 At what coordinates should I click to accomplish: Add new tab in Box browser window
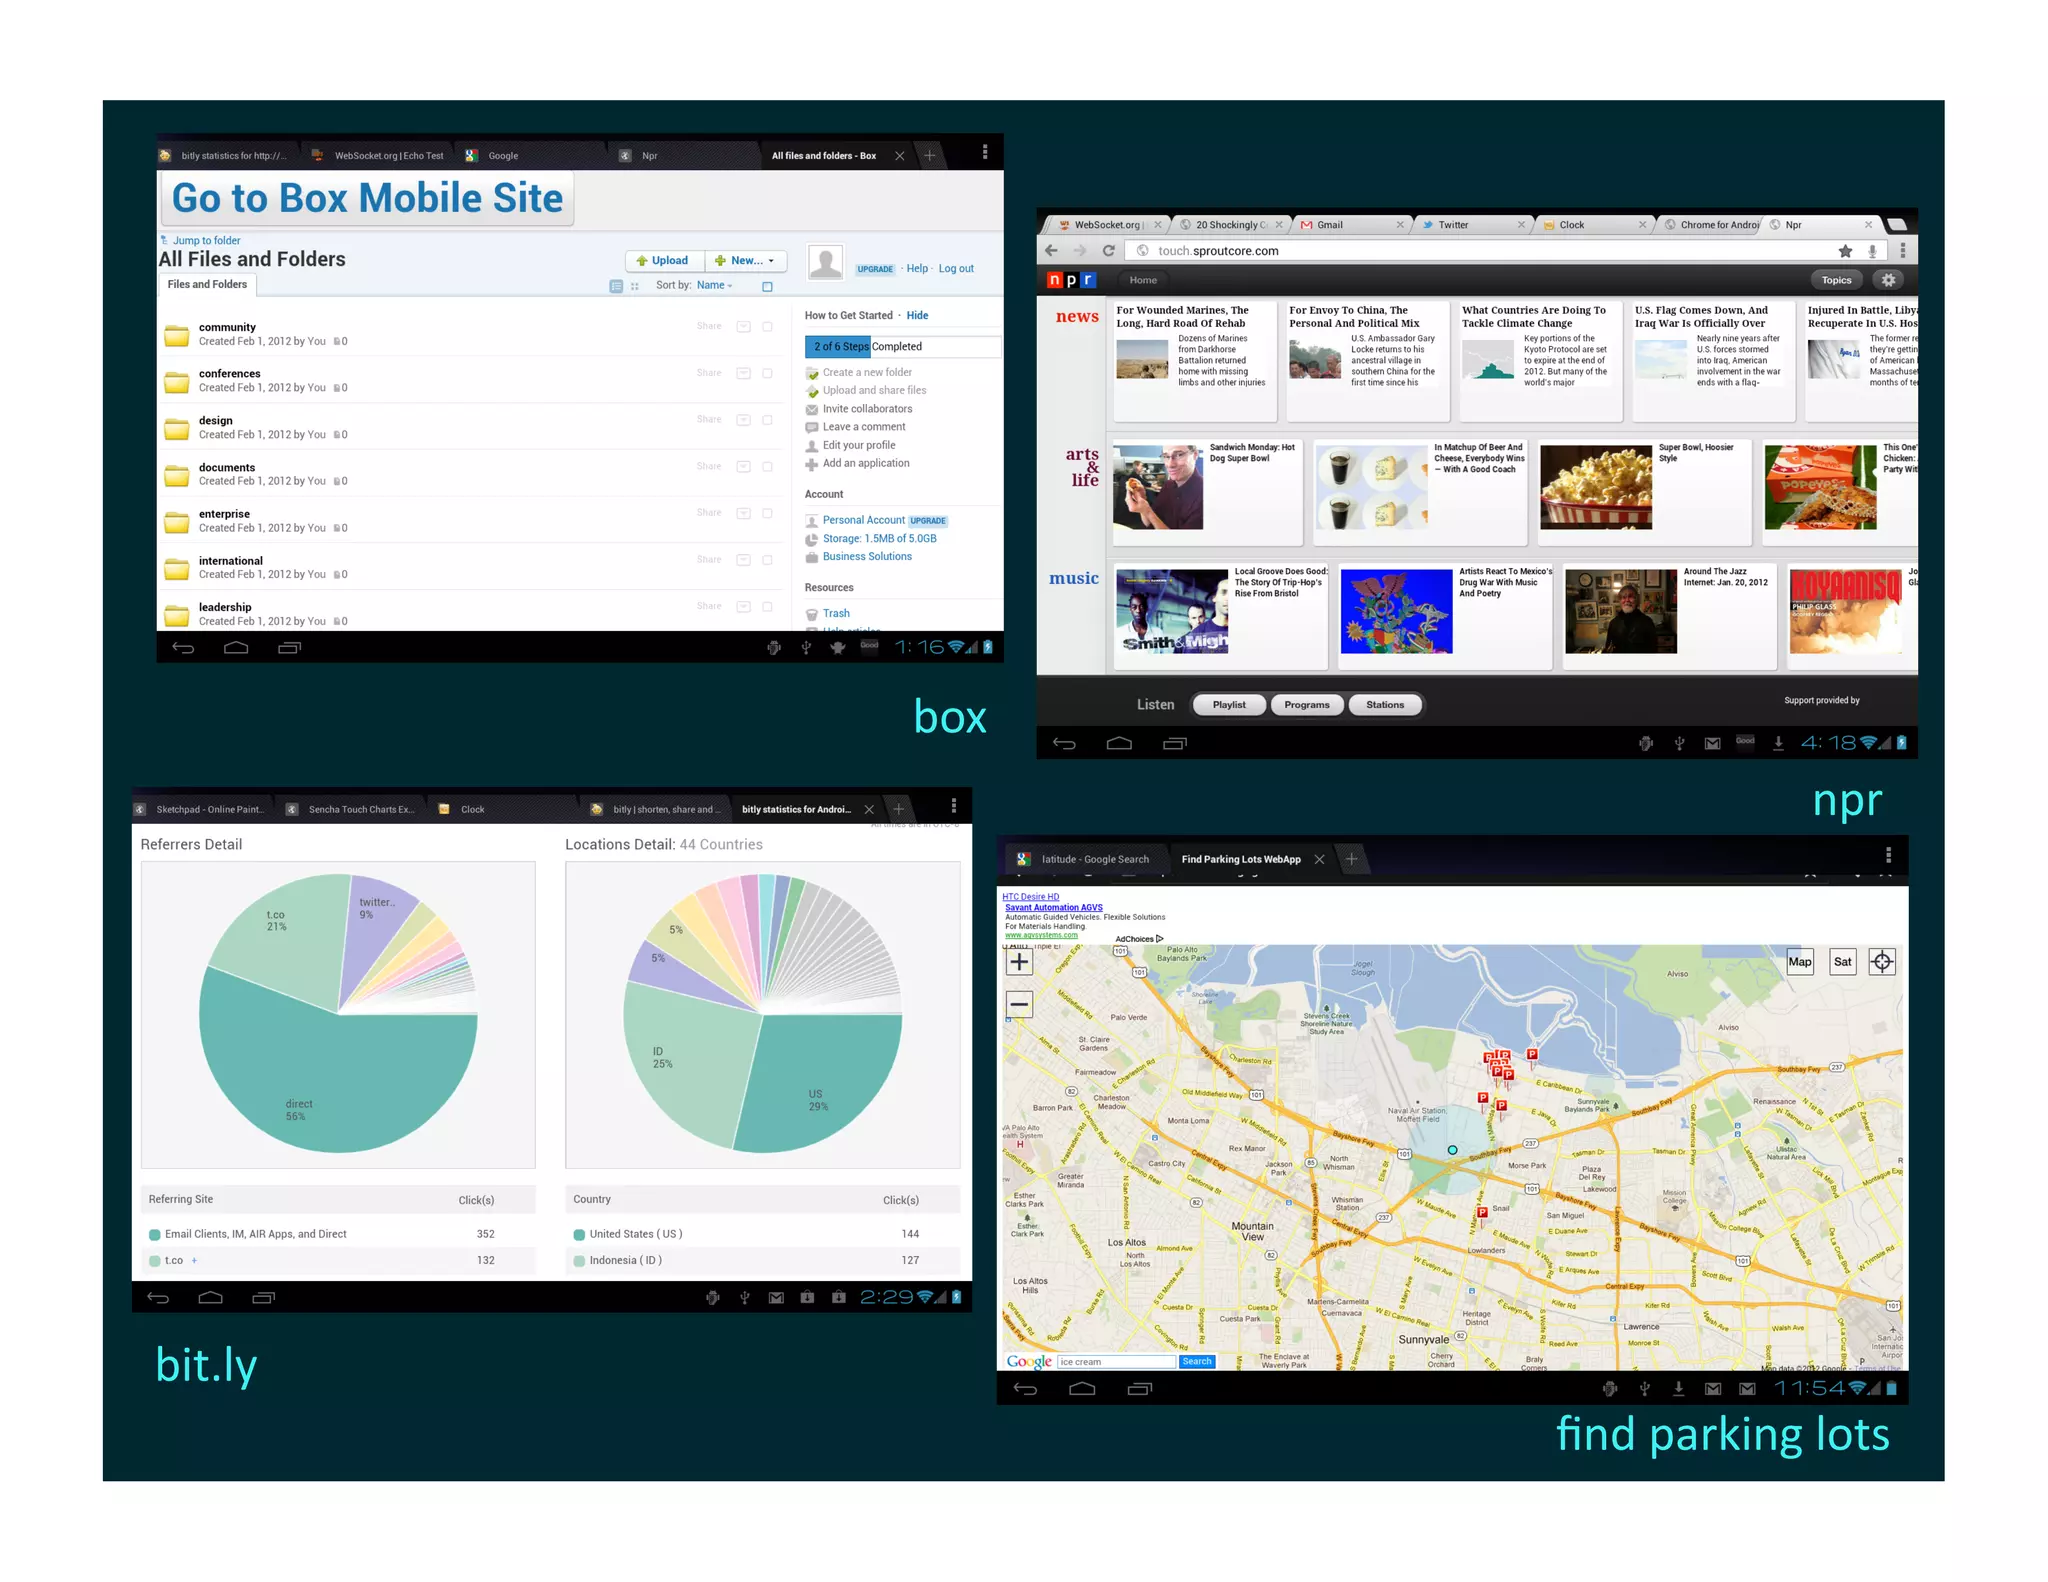tap(929, 155)
